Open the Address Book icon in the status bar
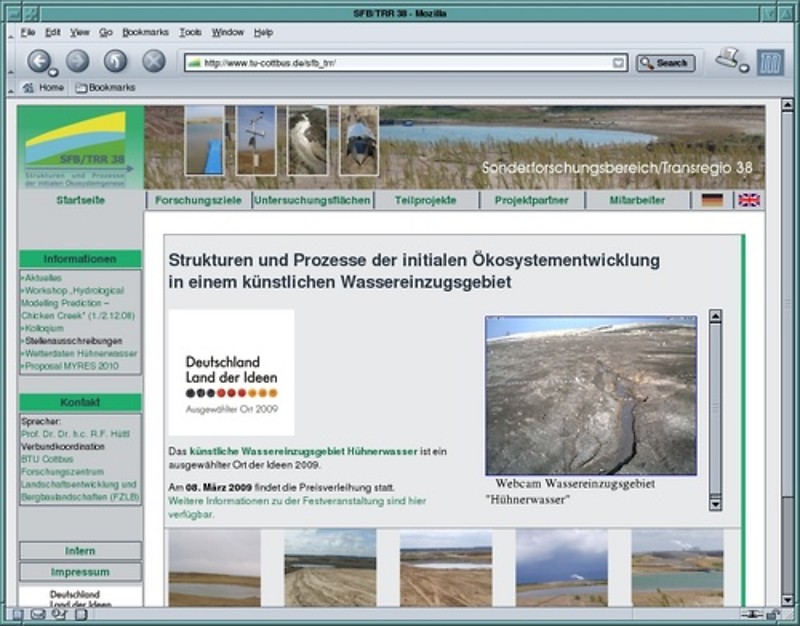 [81, 615]
